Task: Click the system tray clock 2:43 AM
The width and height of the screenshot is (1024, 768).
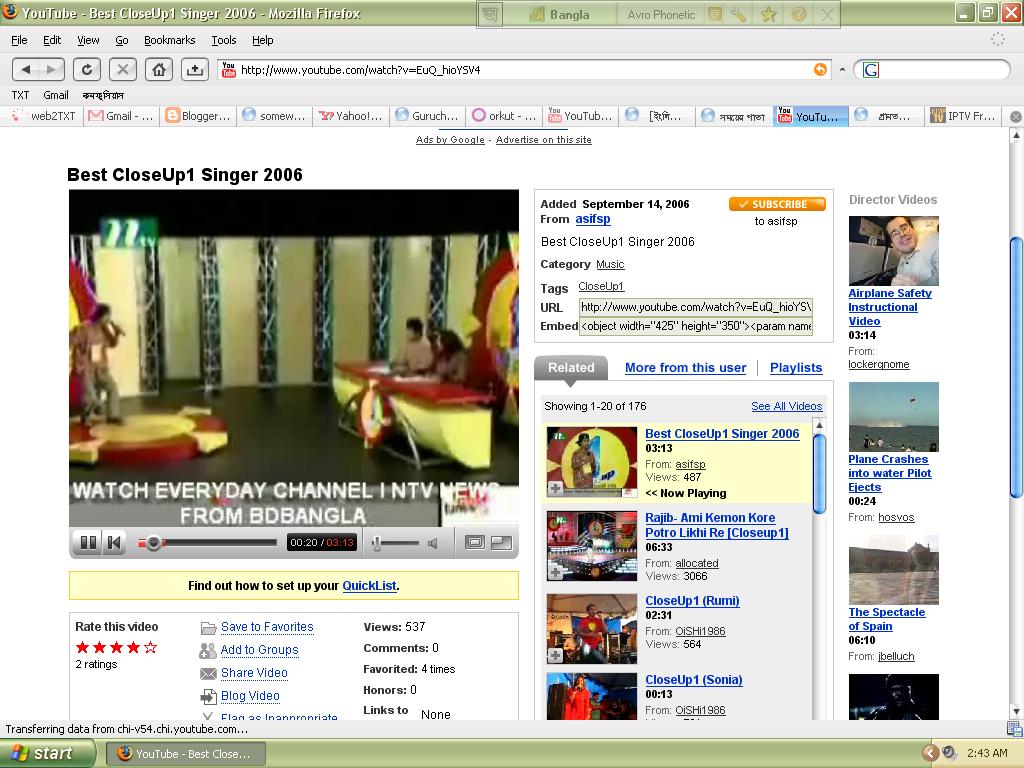Action: 987,753
